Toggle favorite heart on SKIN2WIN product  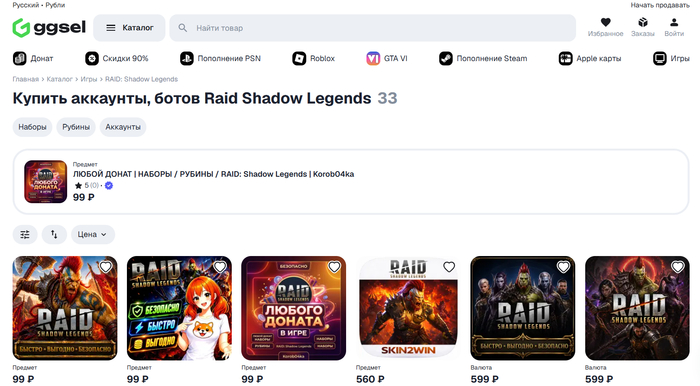(x=449, y=267)
